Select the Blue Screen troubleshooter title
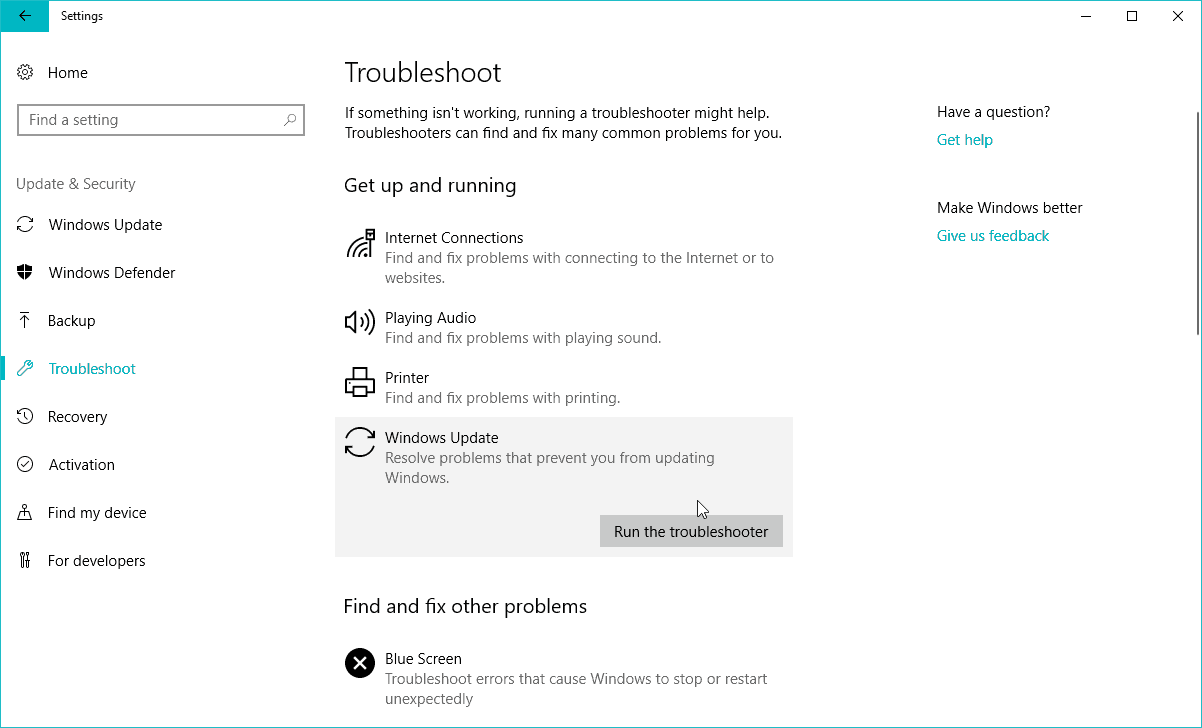Viewport: 1202px width, 728px height. pyautogui.click(x=423, y=659)
